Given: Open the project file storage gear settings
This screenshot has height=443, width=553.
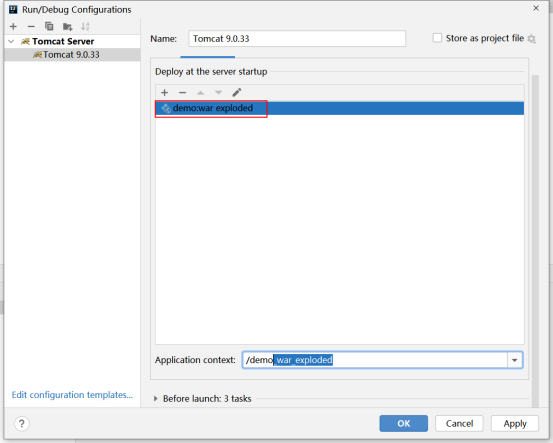Looking at the screenshot, I should (x=531, y=38).
